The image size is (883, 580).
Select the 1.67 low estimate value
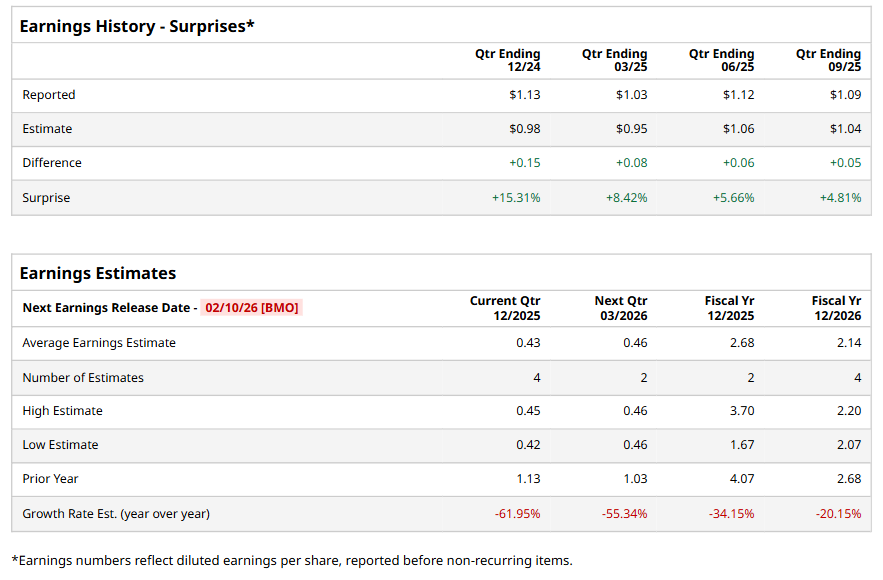click(742, 445)
